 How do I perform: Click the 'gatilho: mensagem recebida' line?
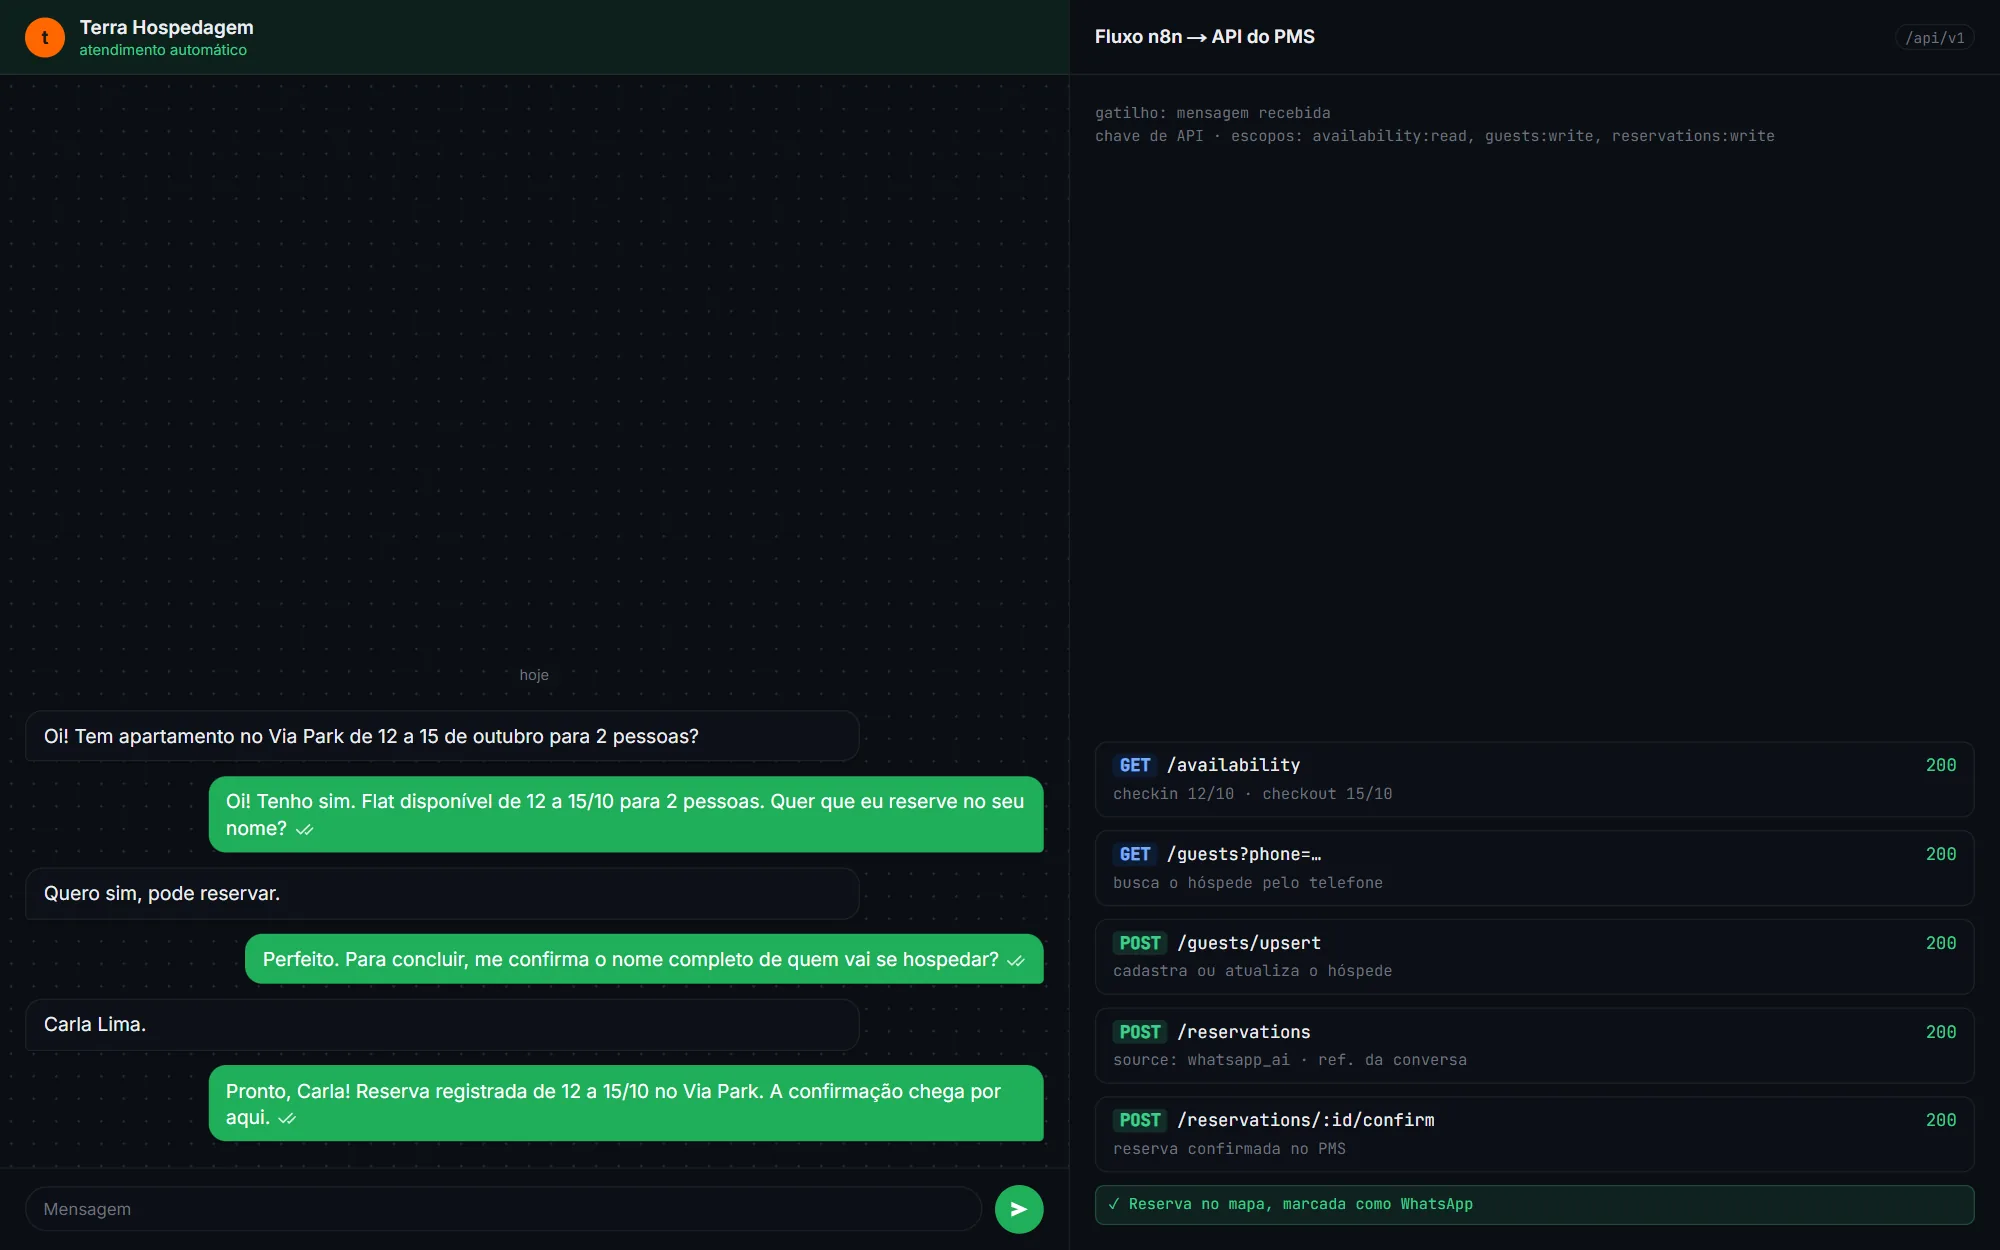click(1212, 113)
